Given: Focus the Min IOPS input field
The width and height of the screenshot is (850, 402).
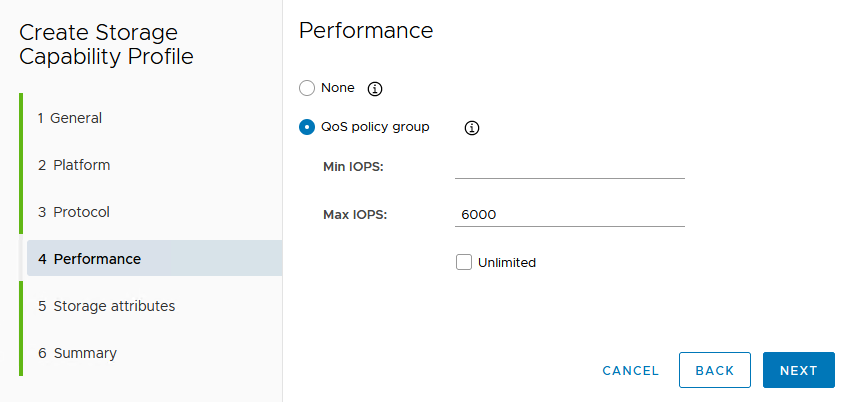Looking at the screenshot, I should click(569, 166).
